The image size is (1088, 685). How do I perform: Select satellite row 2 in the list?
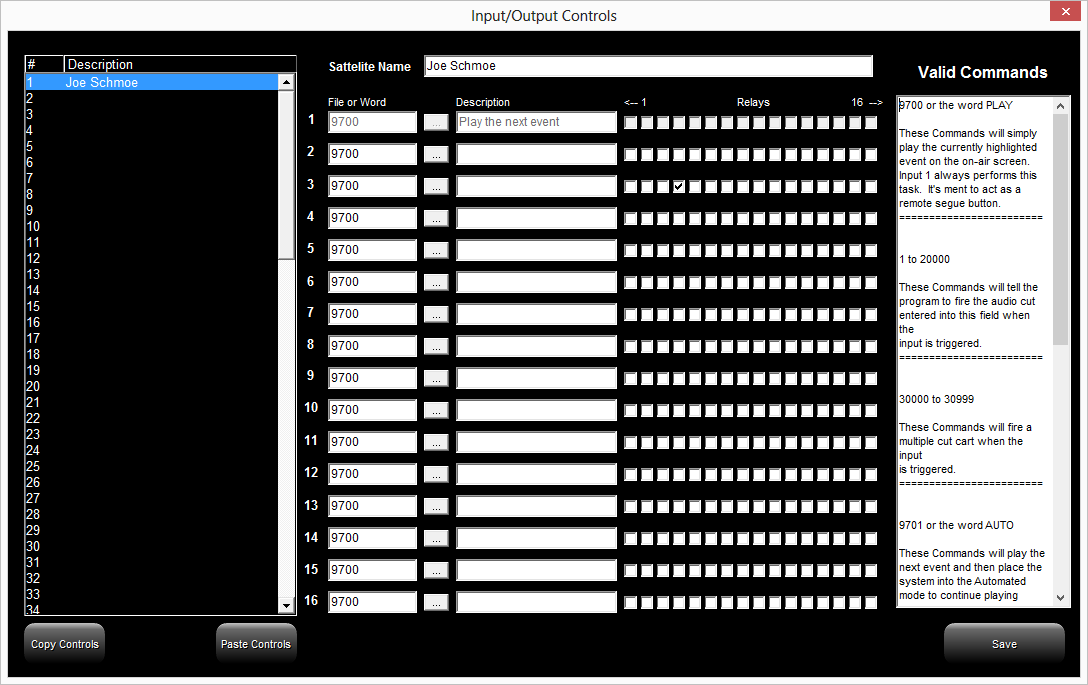tap(151, 99)
